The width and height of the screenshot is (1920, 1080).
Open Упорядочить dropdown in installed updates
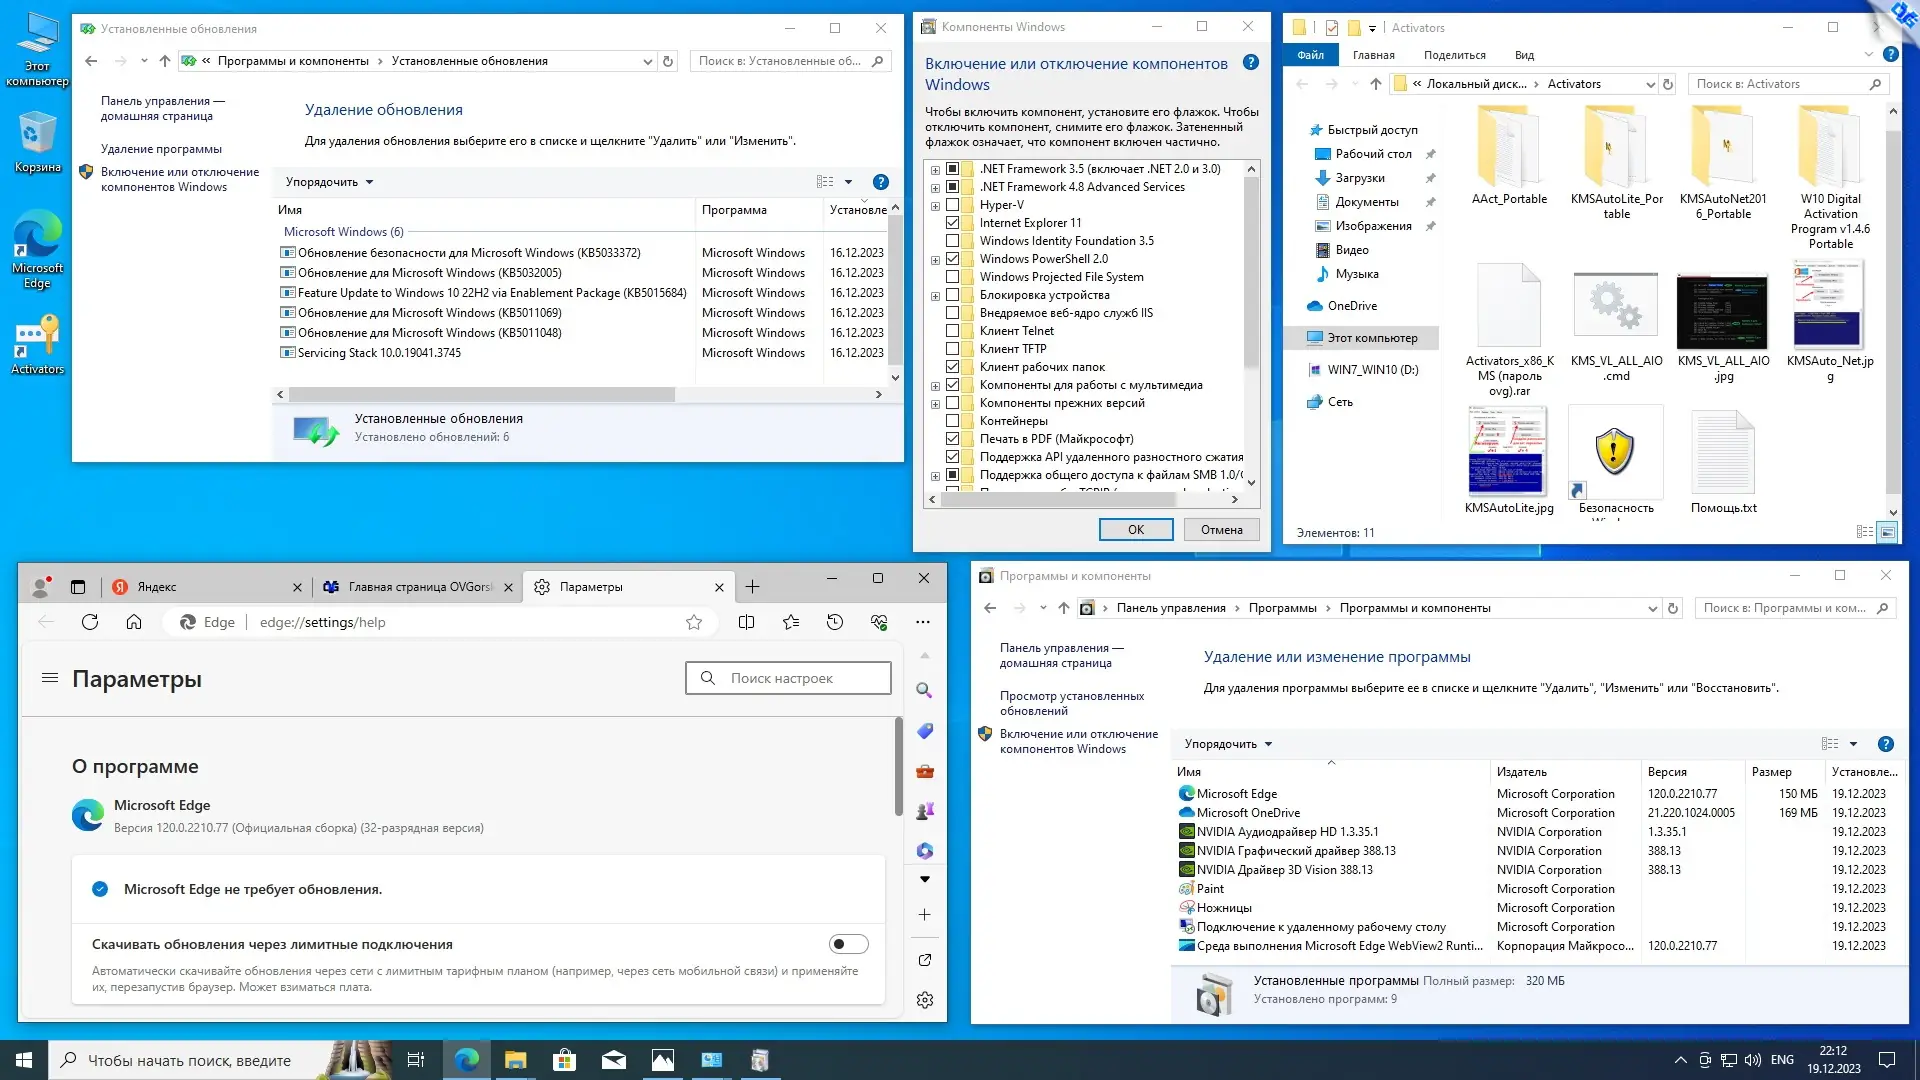coord(329,182)
